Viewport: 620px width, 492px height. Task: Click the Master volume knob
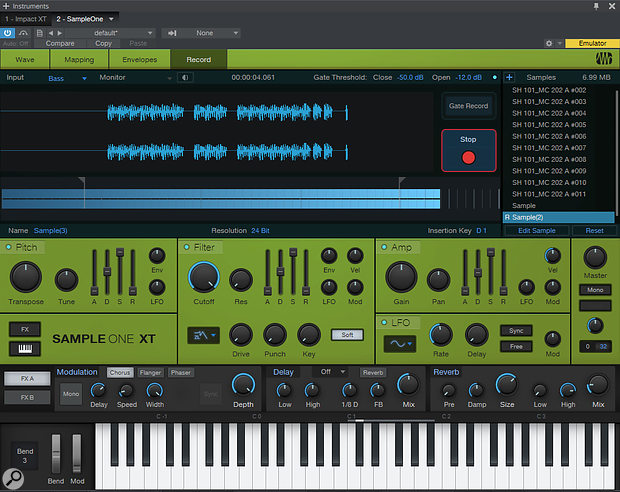click(595, 257)
